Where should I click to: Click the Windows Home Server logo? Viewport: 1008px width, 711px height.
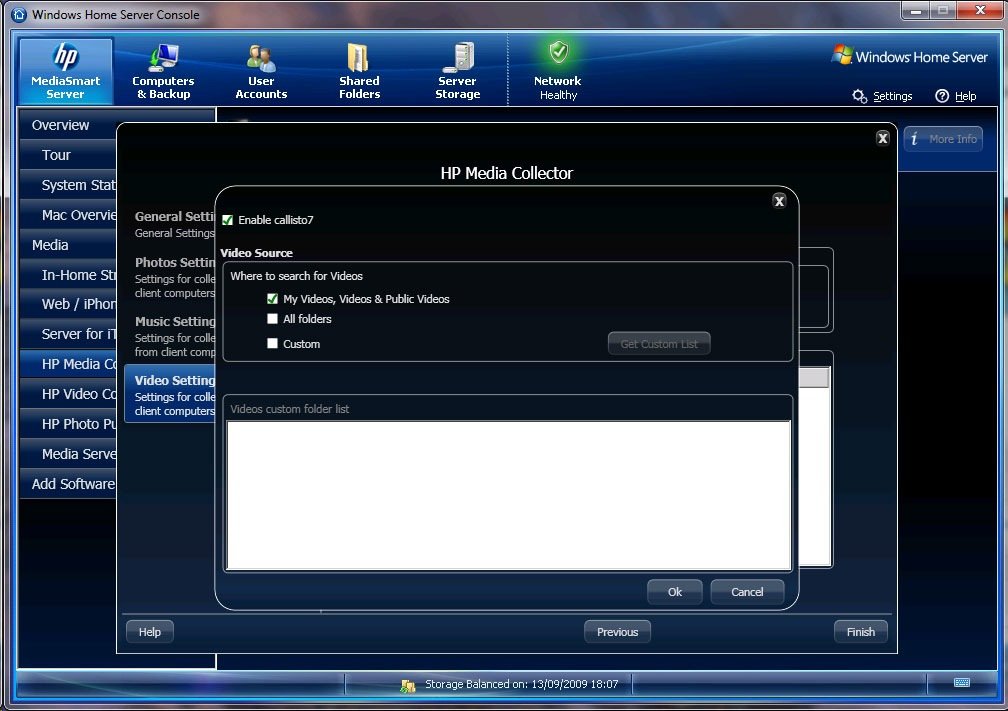(x=910, y=57)
